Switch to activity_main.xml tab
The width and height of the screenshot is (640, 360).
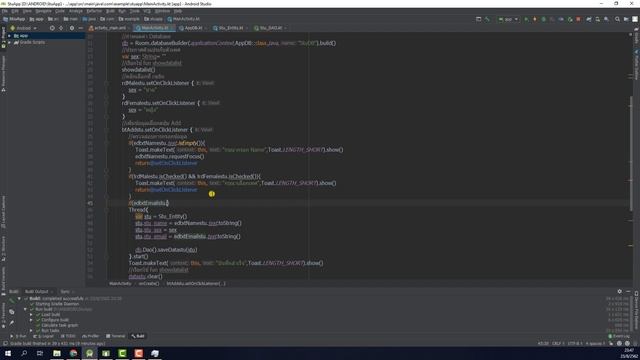[x=109, y=28]
